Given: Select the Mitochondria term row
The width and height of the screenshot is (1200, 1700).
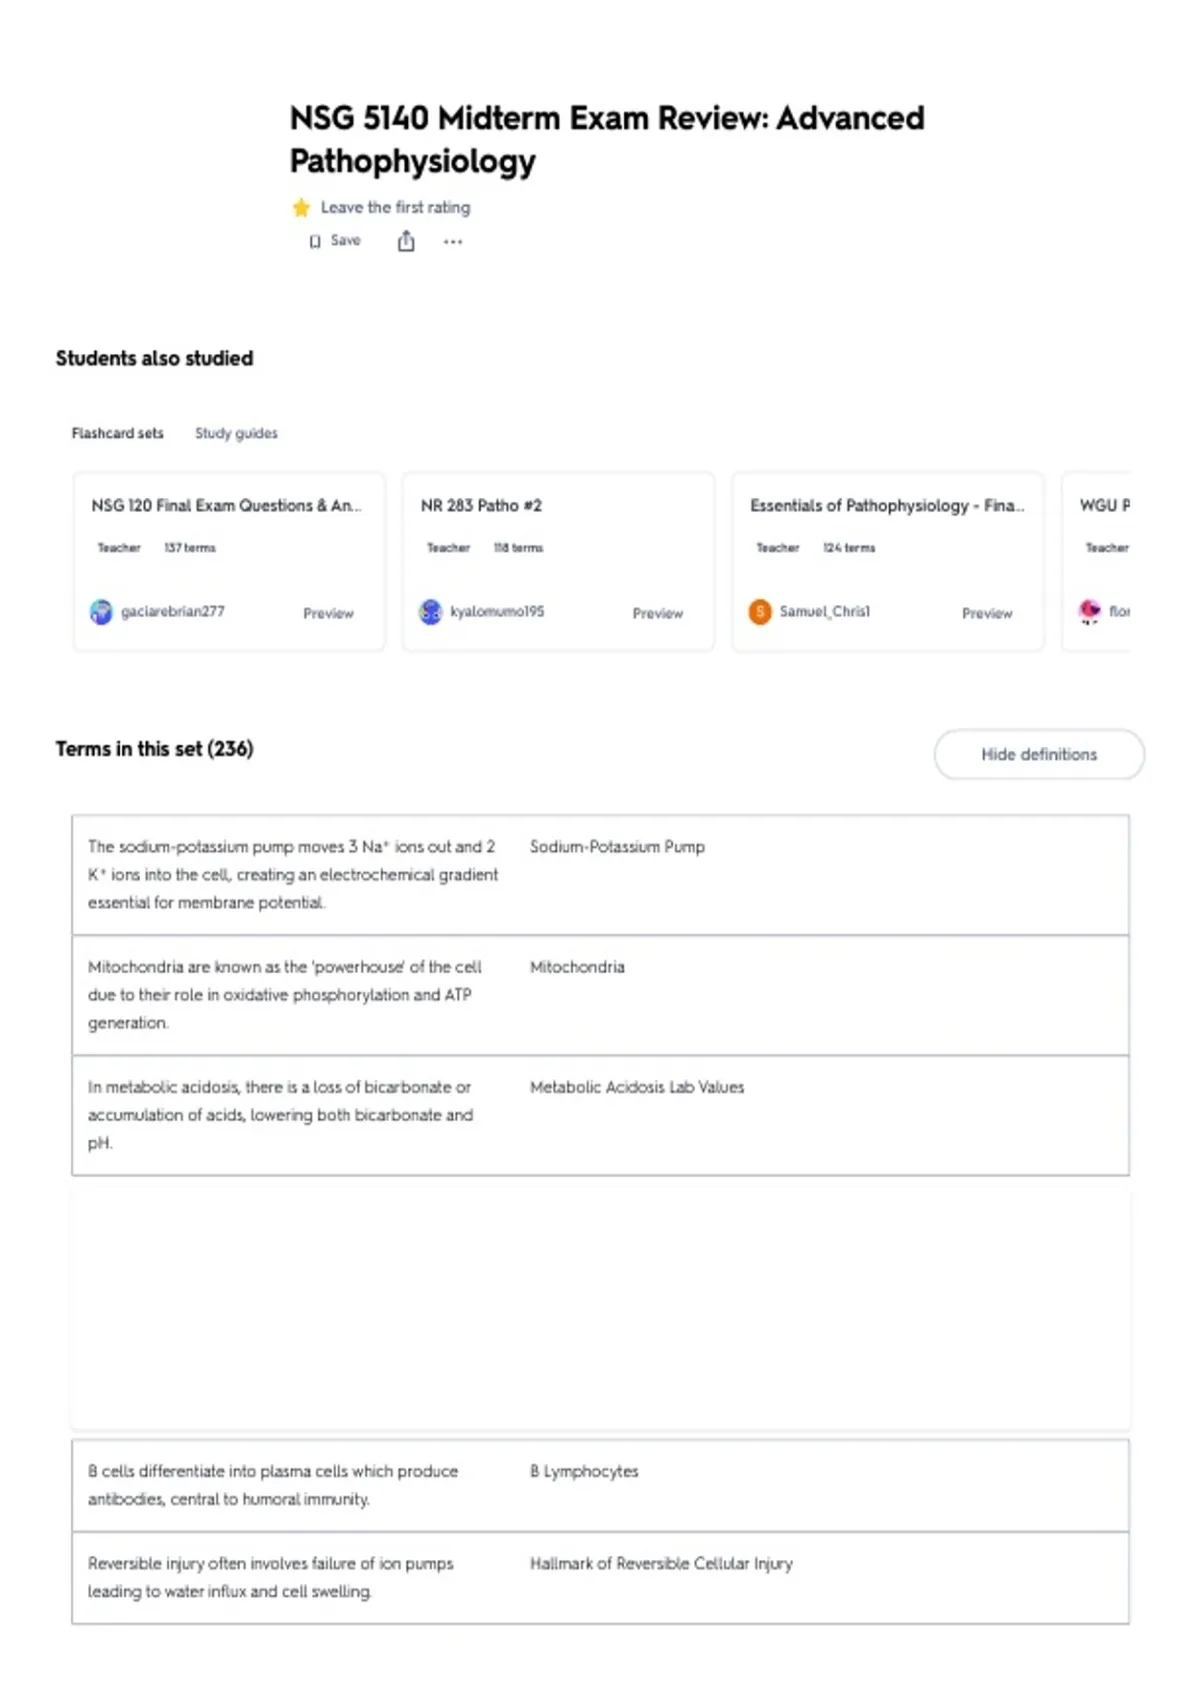Looking at the screenshot, I should [600, 995].
